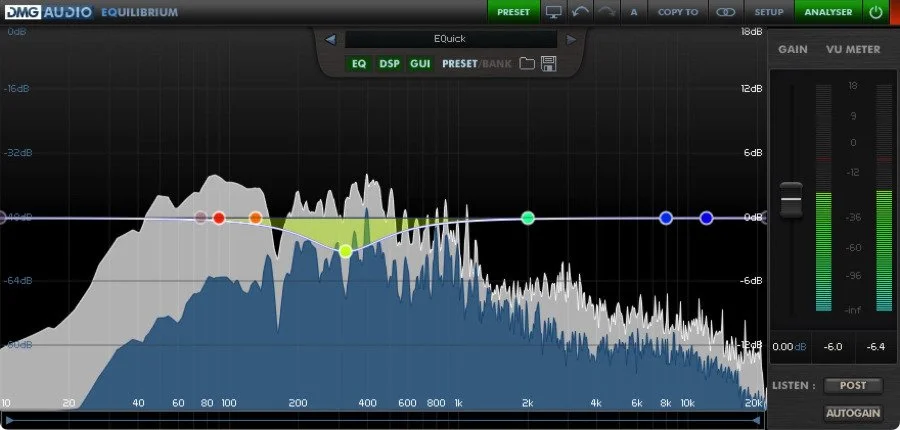This screenshot has height=430, width=900.
Task: Click the 12dB scale label at top right
Action: point(752,88)
